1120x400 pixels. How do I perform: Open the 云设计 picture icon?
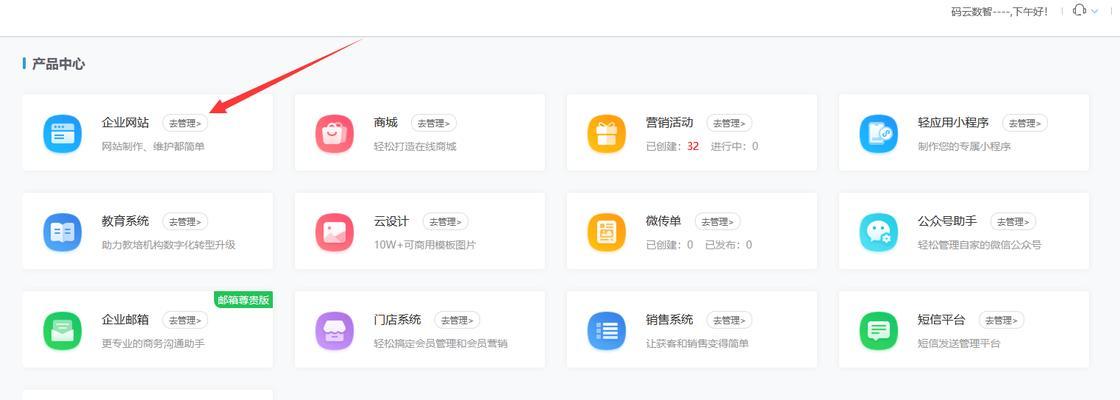coord(335,232)
